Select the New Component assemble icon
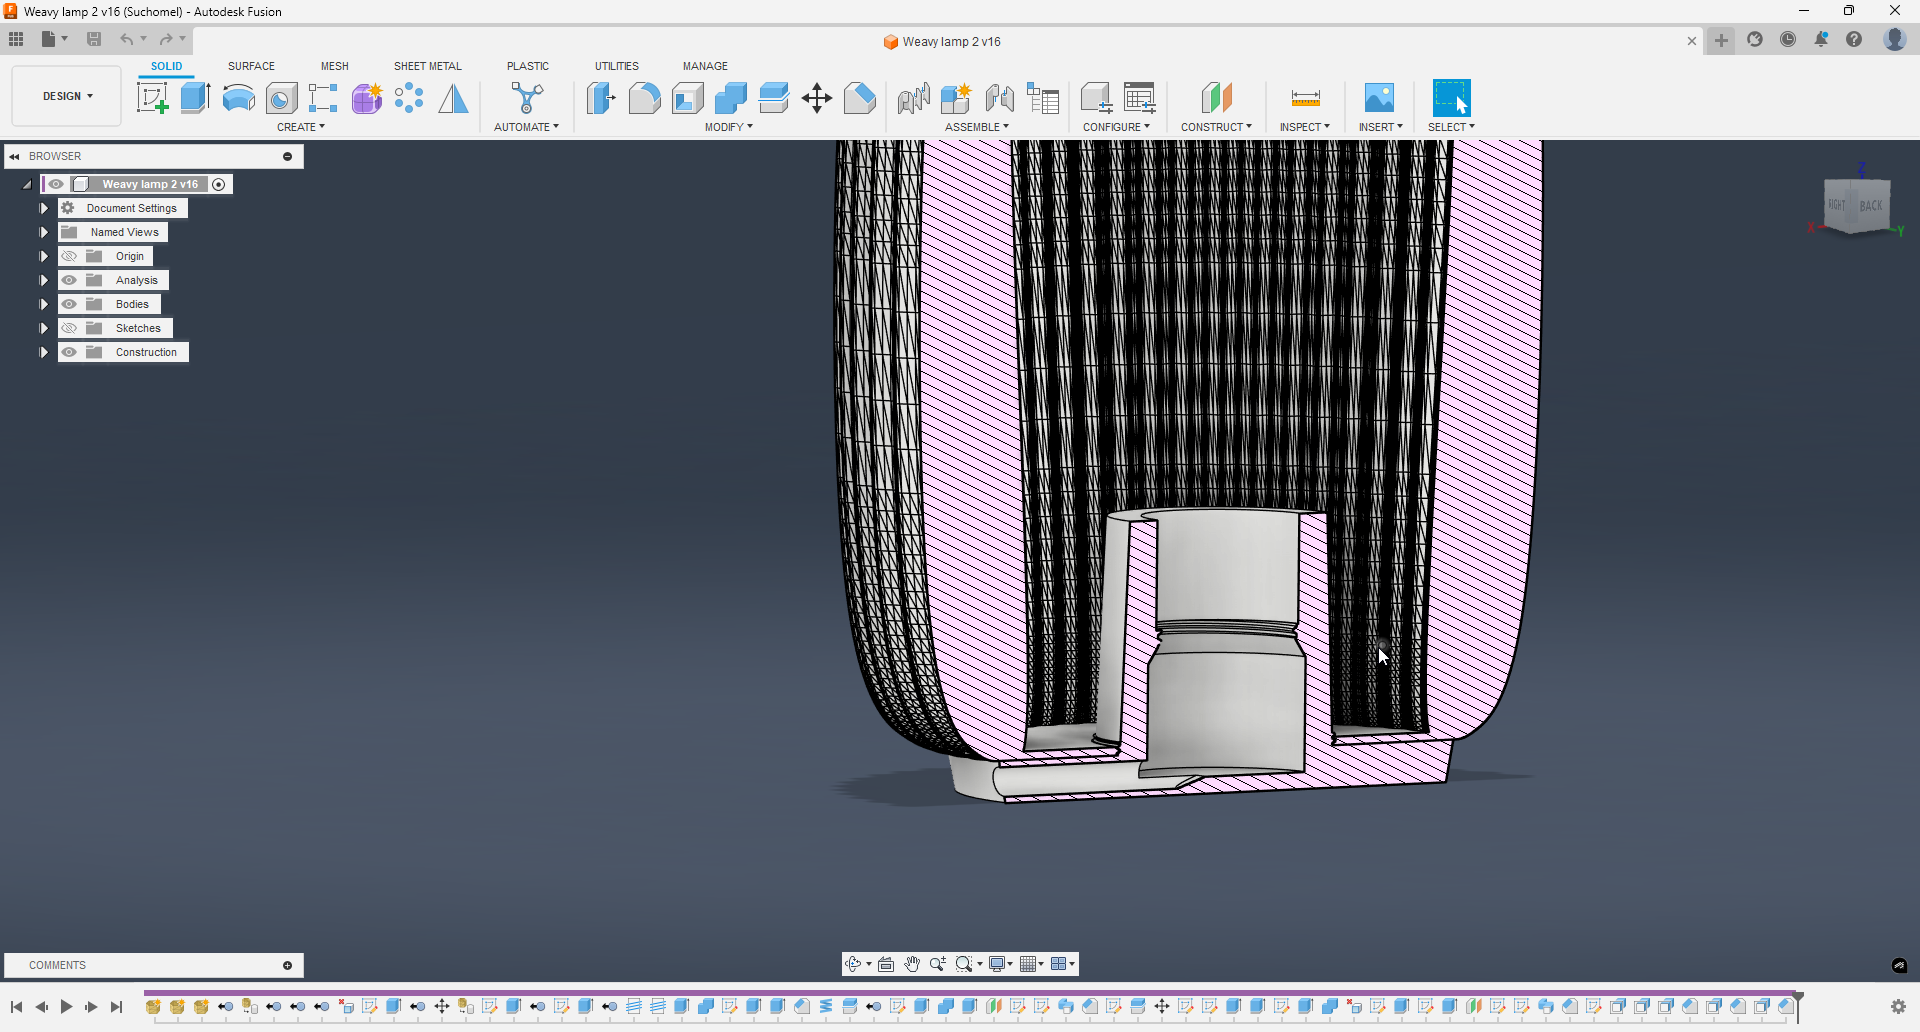Viewport: 1920px width, 1032px height. tap(956, 98)
